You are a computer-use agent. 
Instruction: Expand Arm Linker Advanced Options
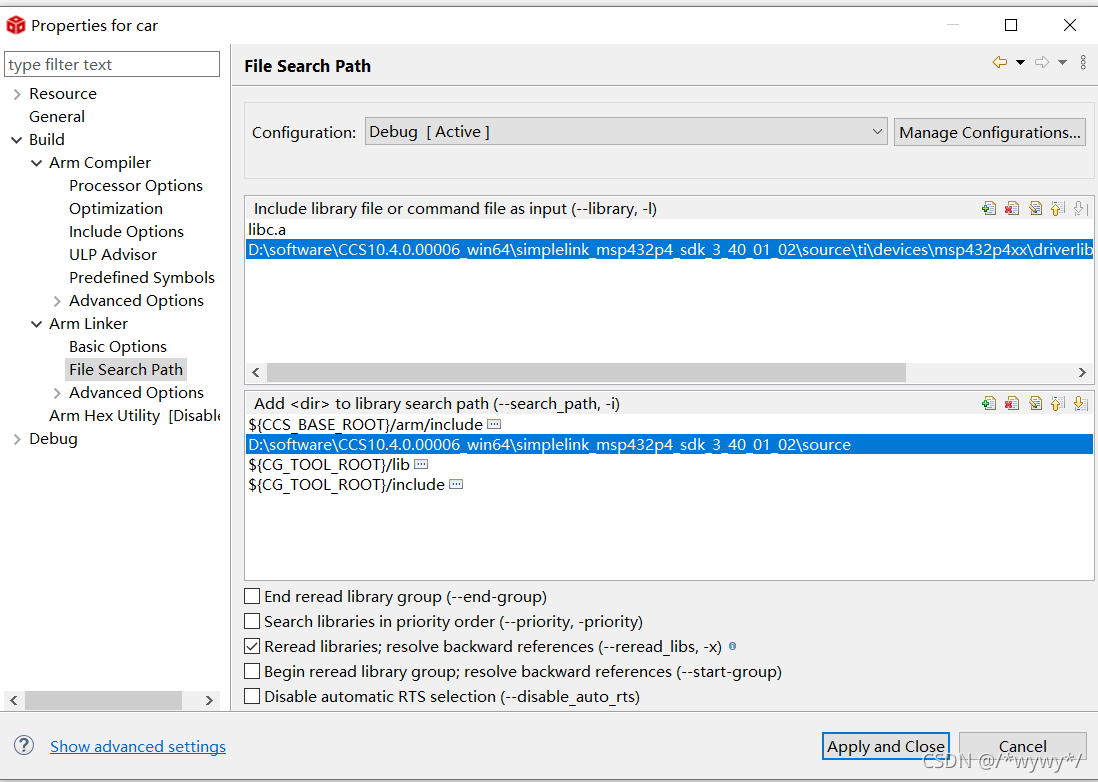click(x=57, y=393)
